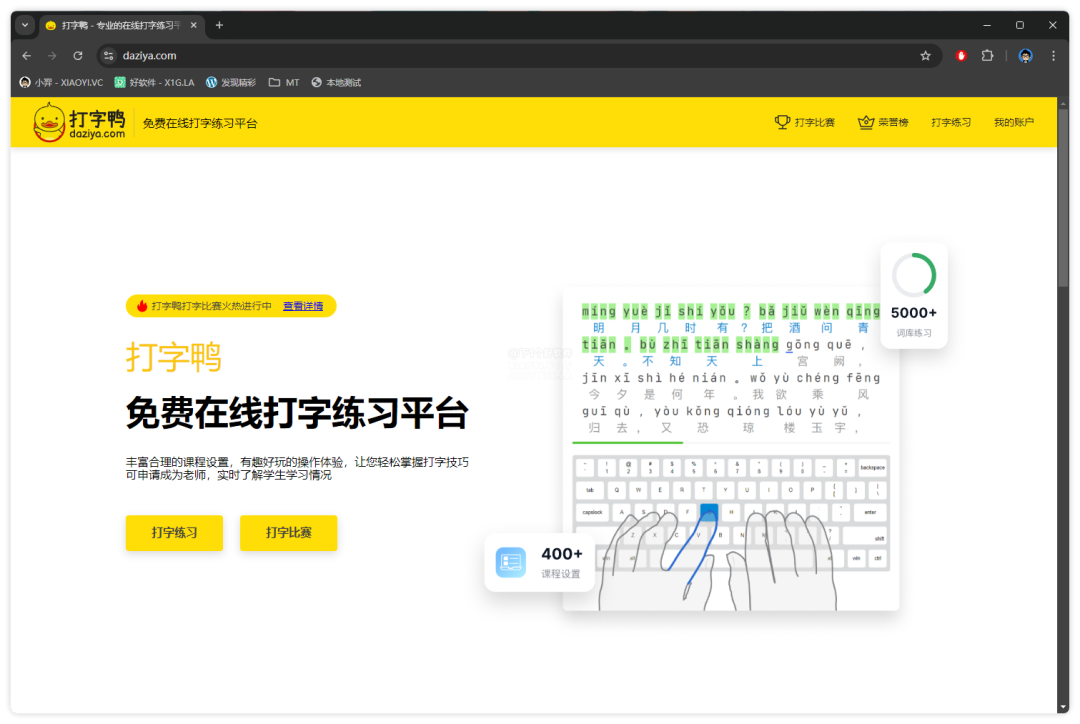Reload the page with refresh icon
The height and width of the screenshot is (724, 1080).
pyautogui.click(x=78, y=56)
